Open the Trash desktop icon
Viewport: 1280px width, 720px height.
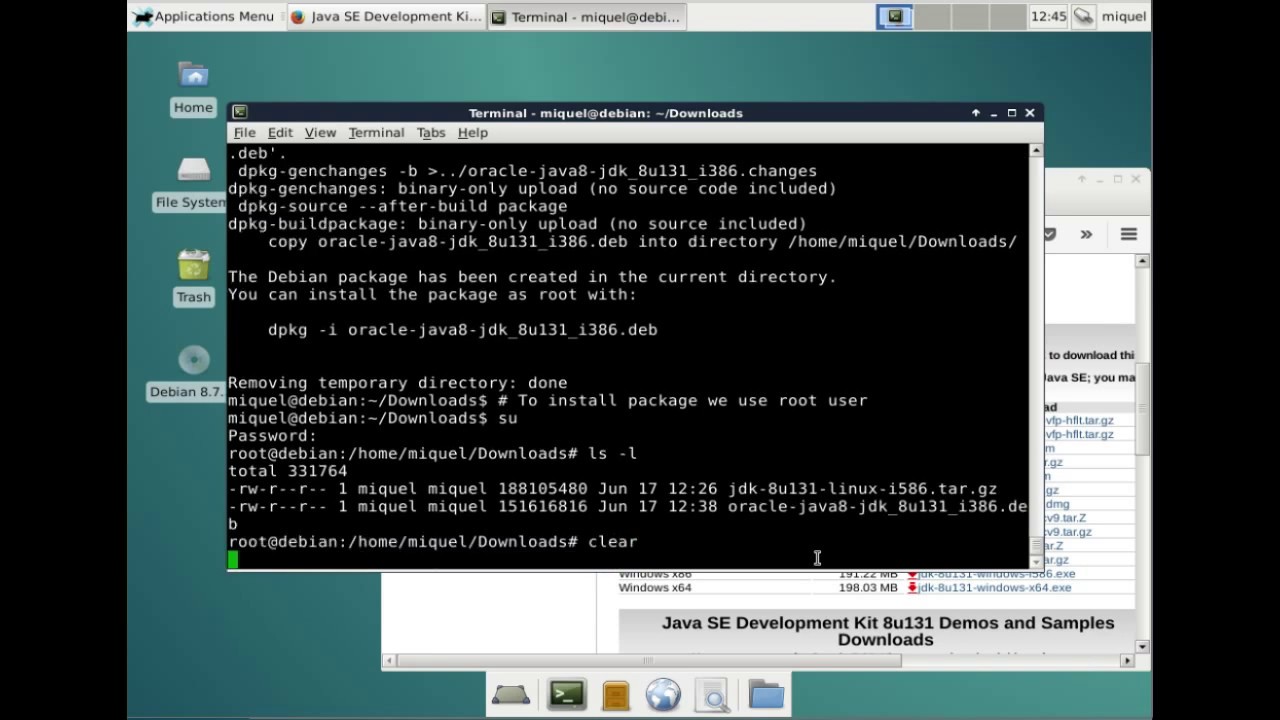click(x=193, y=278)
